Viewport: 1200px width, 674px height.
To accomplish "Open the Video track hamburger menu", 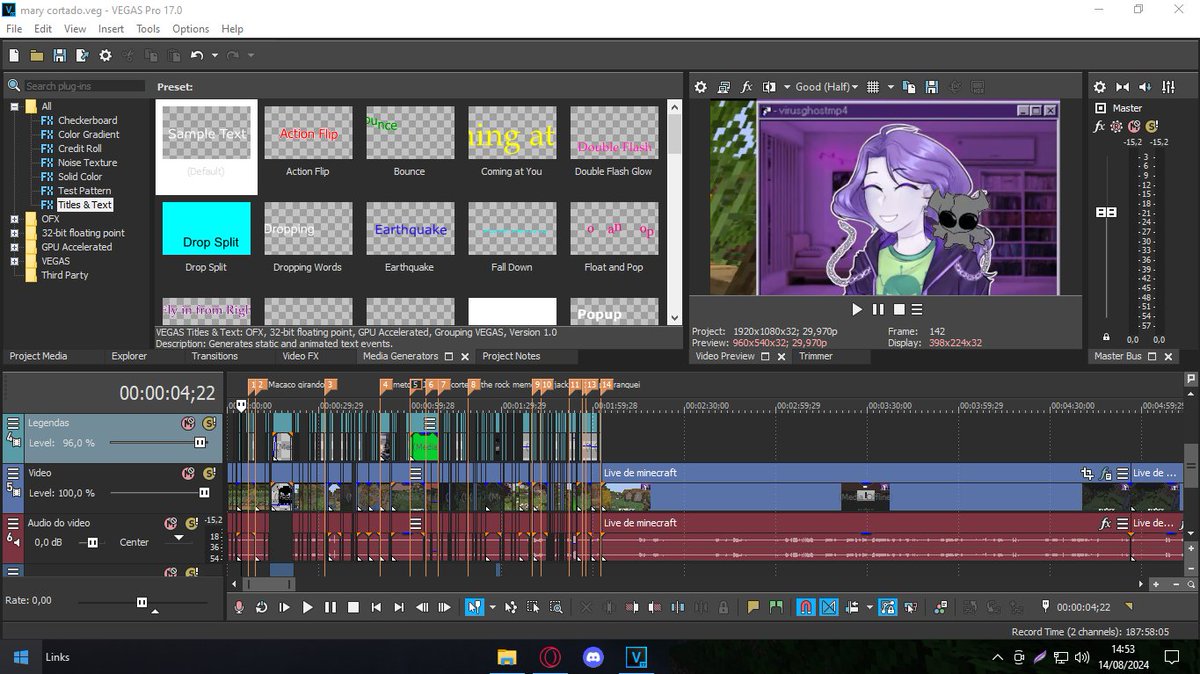I will coord(14,473).
